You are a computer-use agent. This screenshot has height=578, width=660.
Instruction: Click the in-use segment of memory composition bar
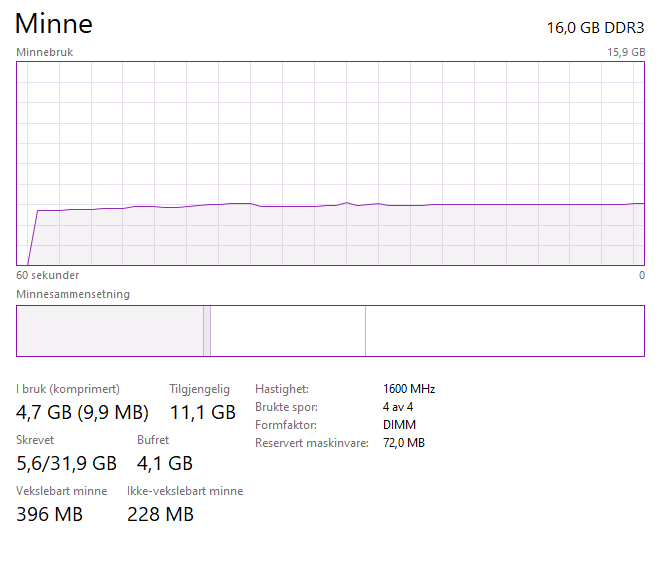[109, 331]
